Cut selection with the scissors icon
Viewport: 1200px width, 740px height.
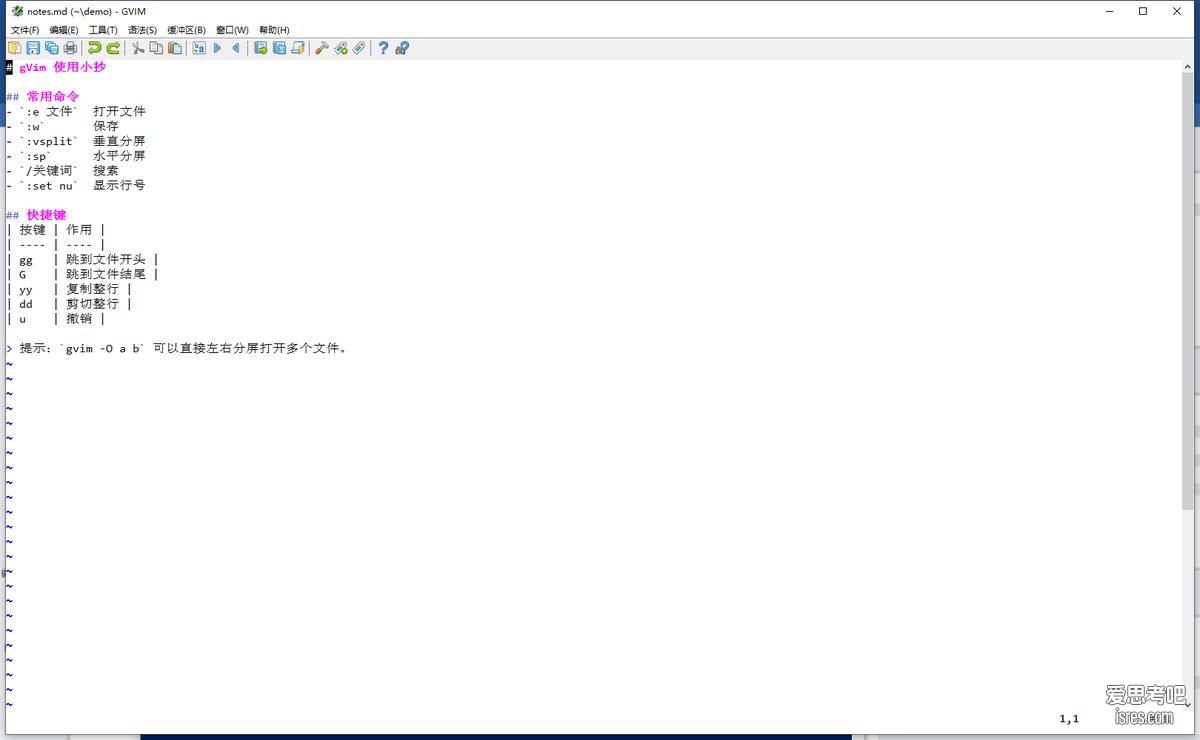(x=138, y=48)
